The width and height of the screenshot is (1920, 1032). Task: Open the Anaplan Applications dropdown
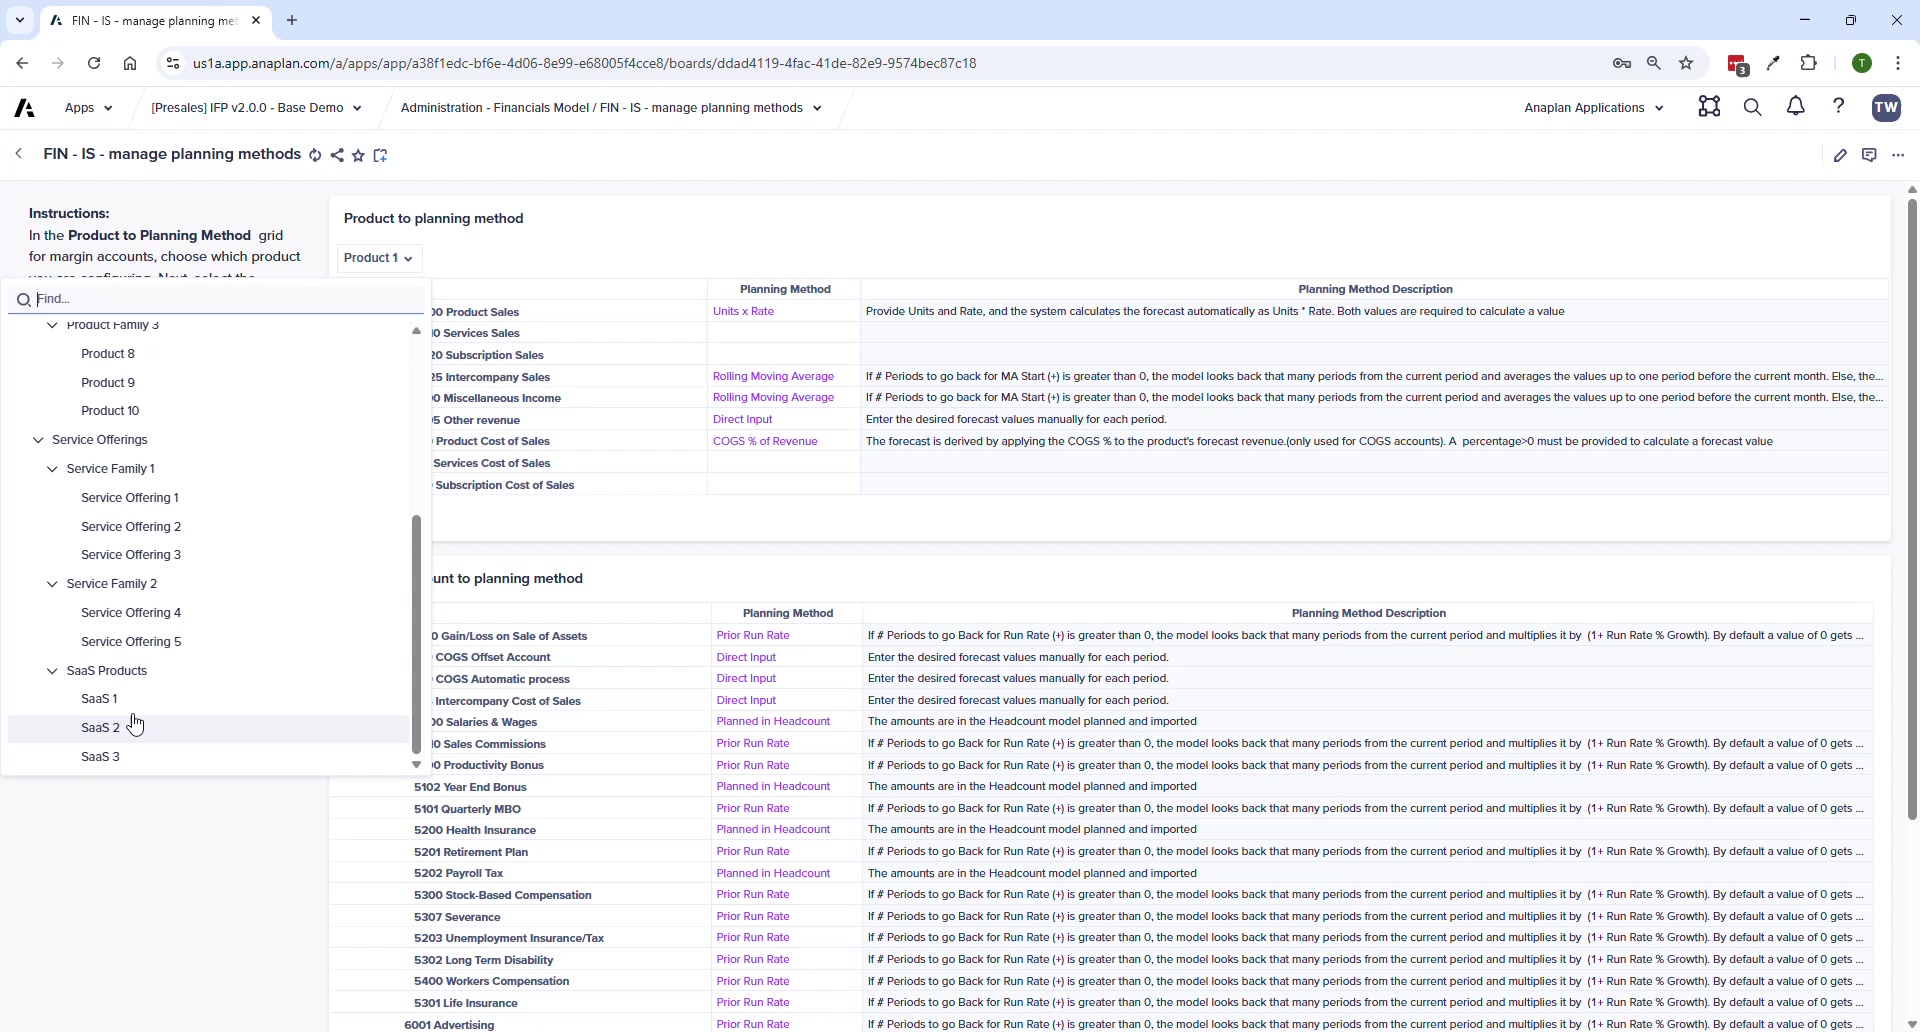point(1593,107)
